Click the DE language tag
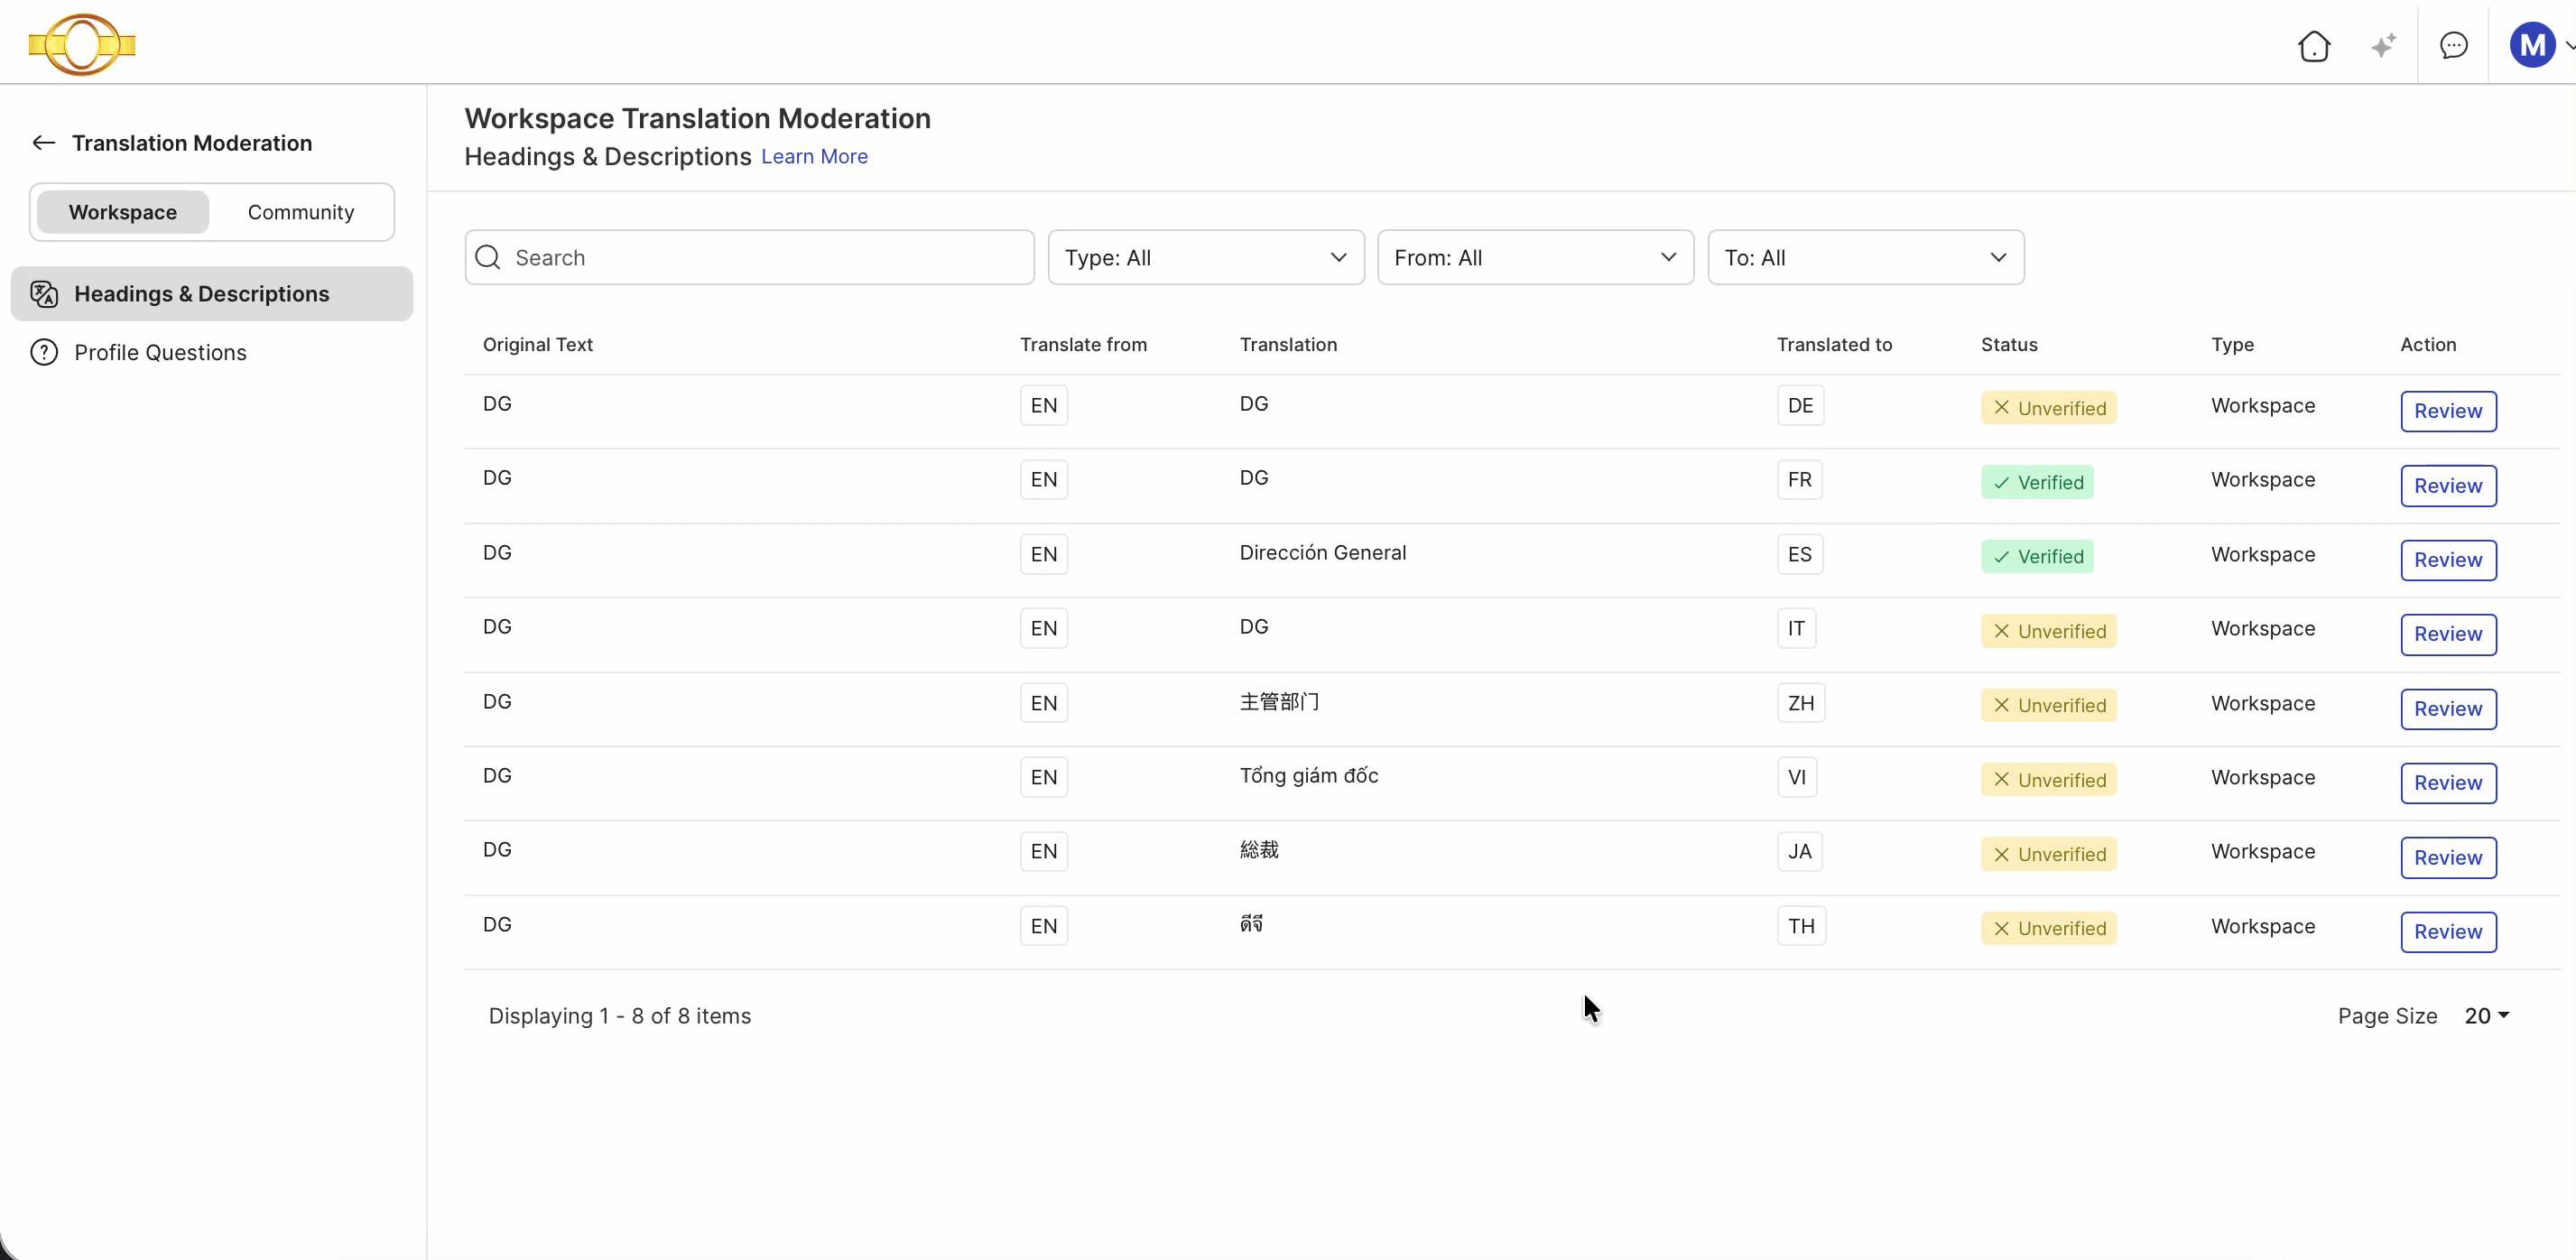This screenshot has height=1260, width=2576. pos(1800,406)
